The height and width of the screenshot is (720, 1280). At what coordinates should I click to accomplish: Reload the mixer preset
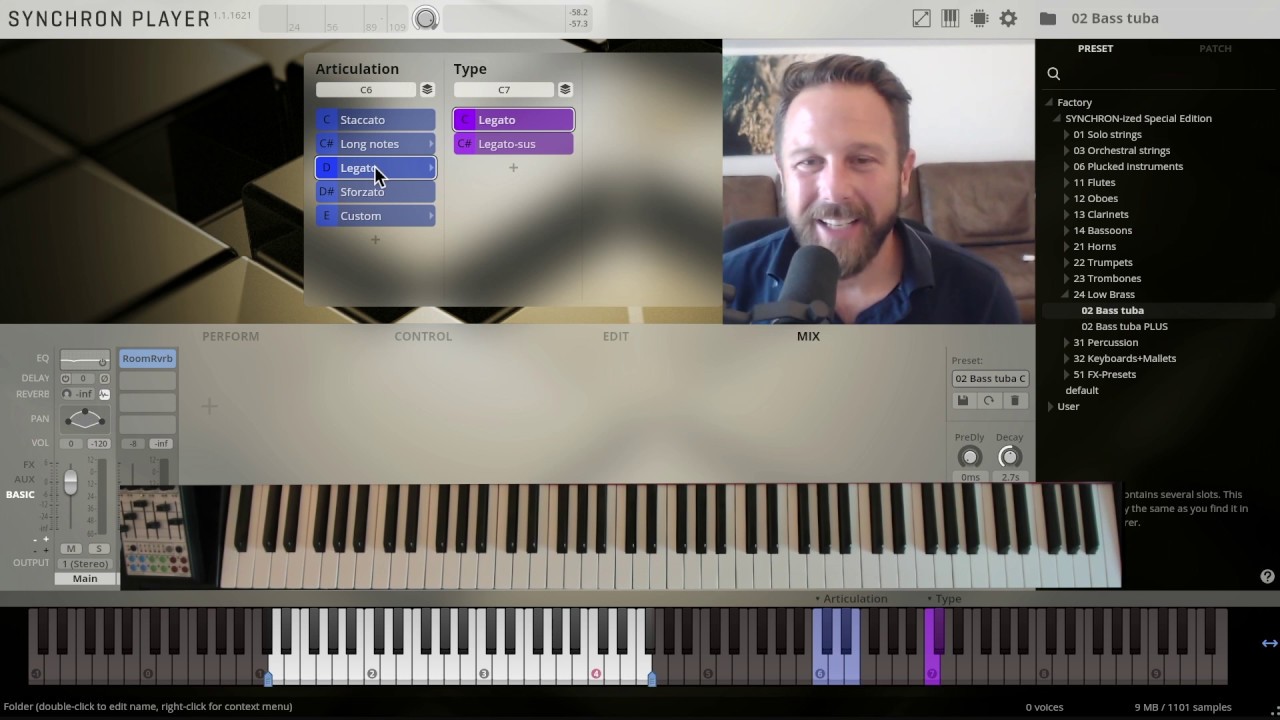(x=989, y=401)
